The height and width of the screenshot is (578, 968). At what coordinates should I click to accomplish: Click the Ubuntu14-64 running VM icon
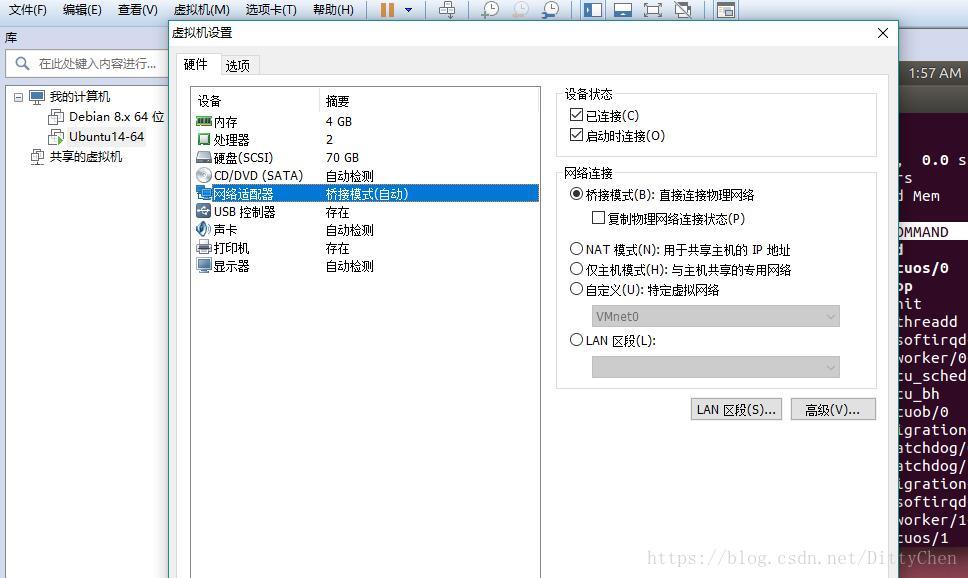(x=56, y=136)
